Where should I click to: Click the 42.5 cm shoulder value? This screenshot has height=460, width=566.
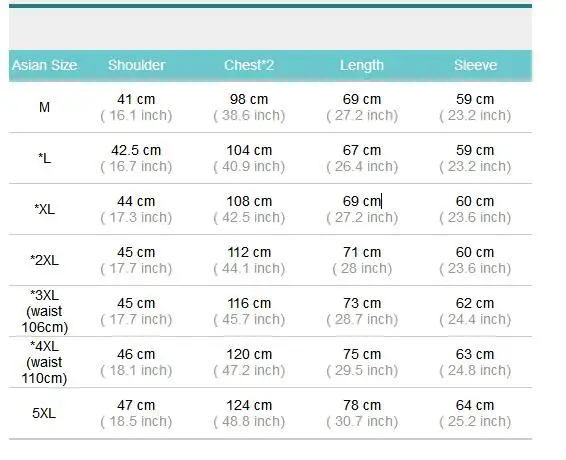click(136, 150)
